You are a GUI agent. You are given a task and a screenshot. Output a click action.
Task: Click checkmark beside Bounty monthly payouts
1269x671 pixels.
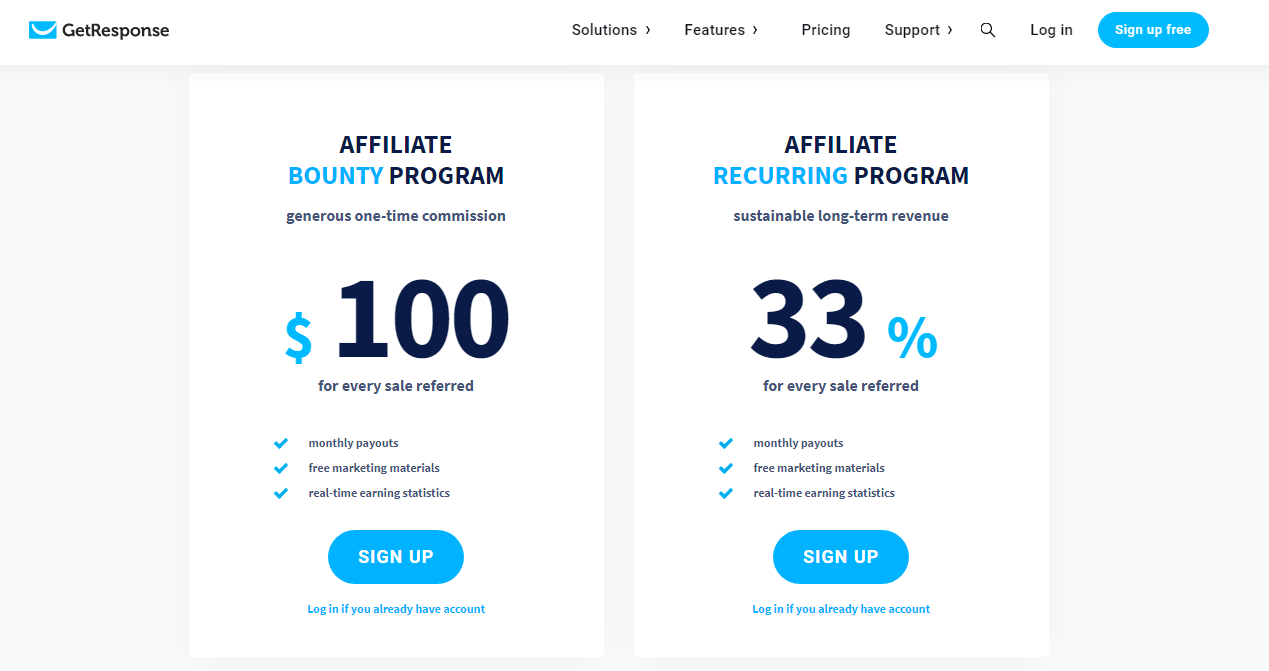click(x=281, y=443)
